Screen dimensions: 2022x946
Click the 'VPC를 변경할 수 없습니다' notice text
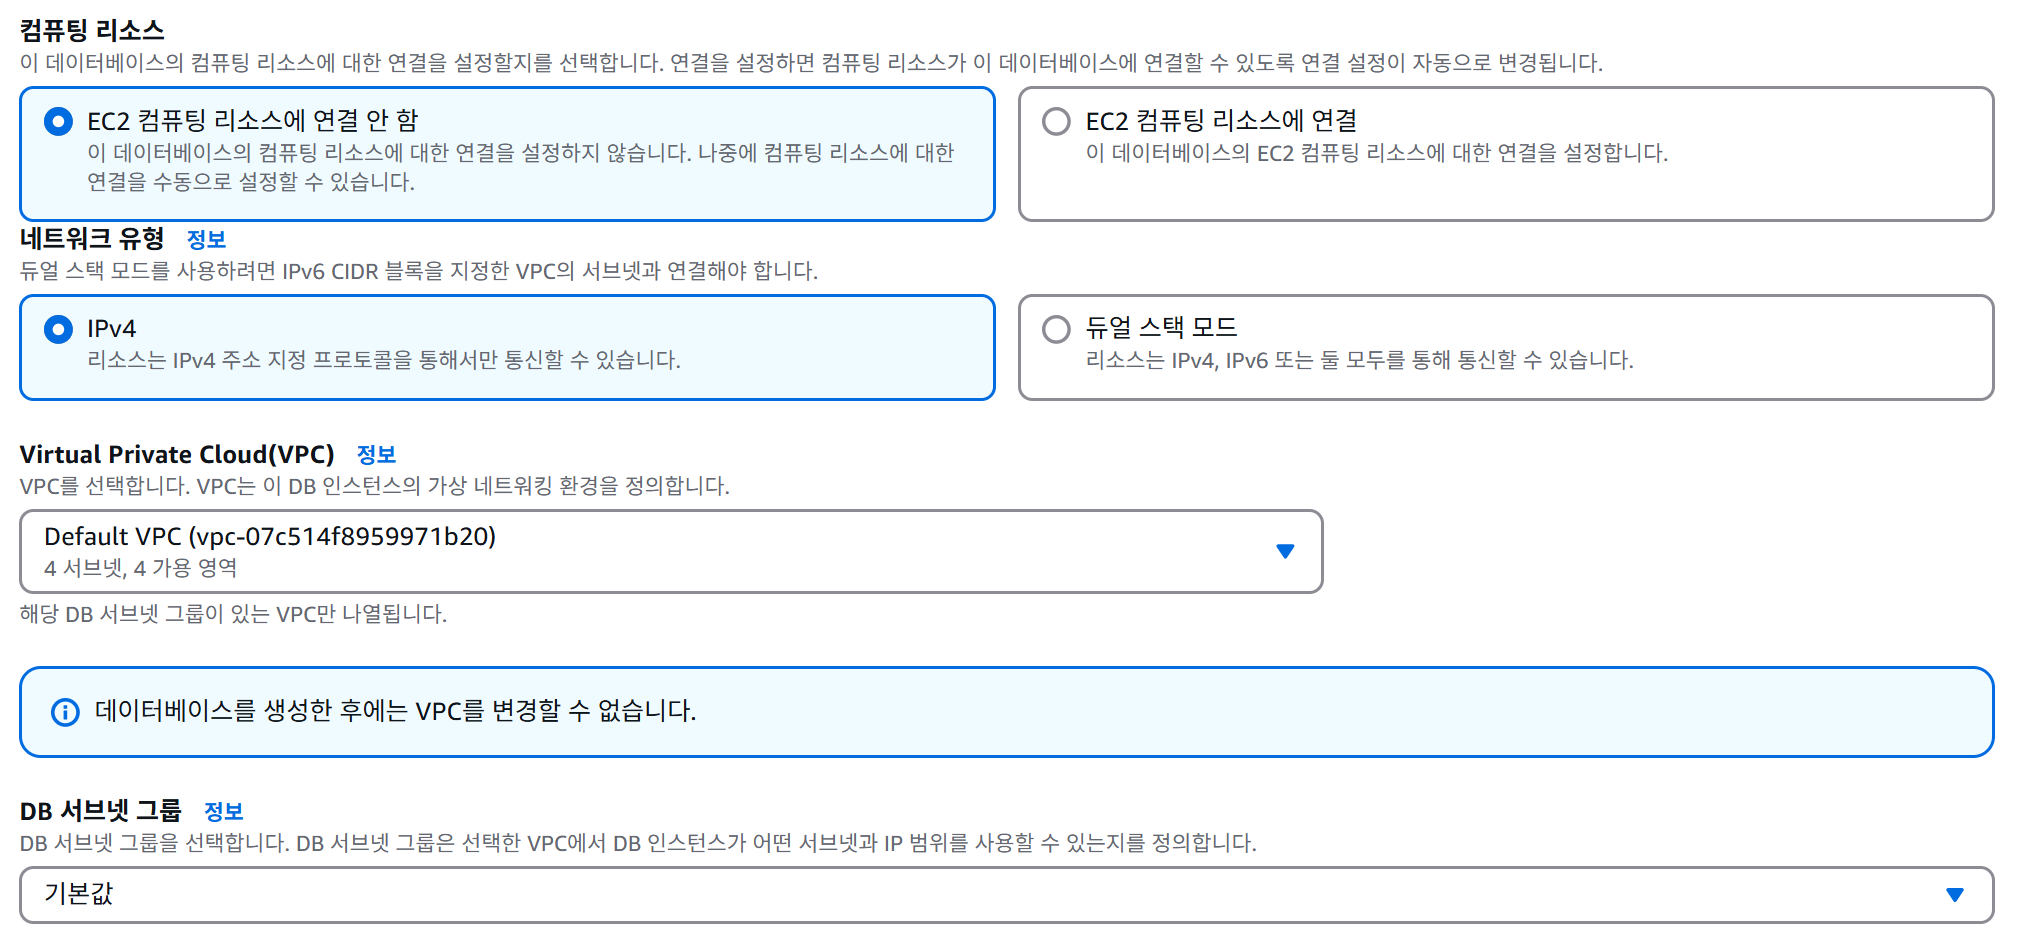point(395,711)
